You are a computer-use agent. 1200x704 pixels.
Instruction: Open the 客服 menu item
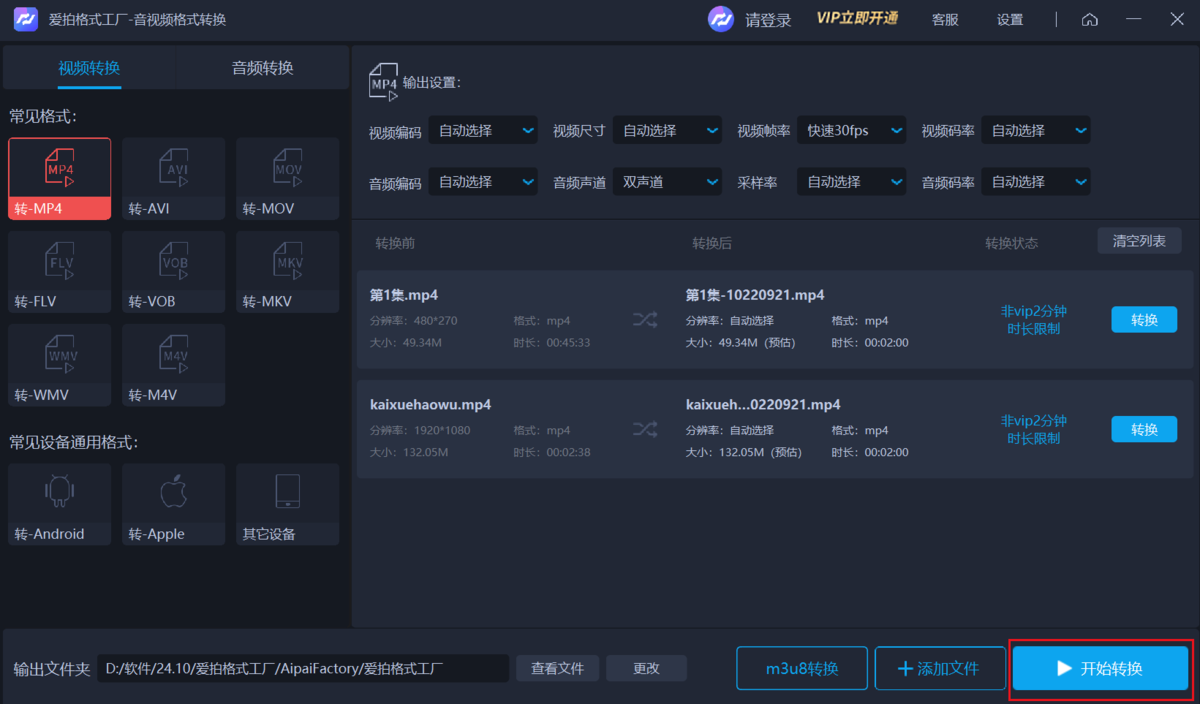point(944,18)
